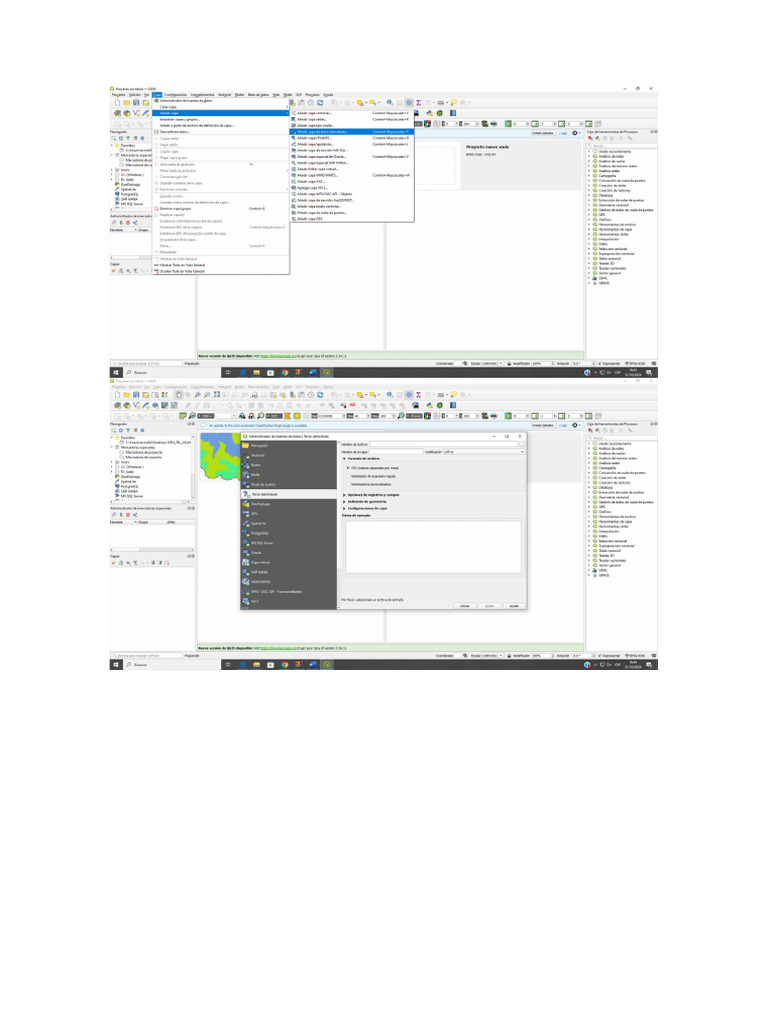Screen dimensions: 768x1024
Task: Open MS SQL Server in dialog sidebar
Action: (x=289, y=543)
